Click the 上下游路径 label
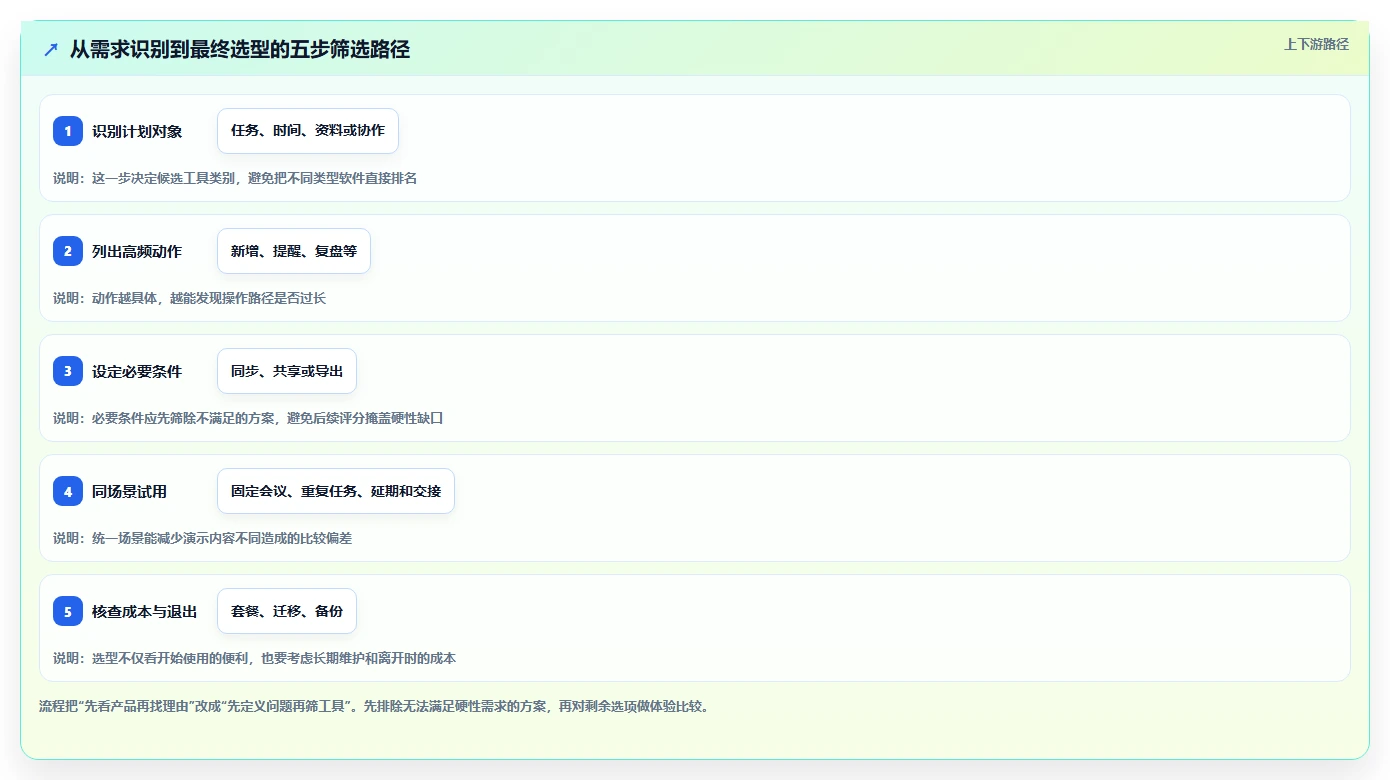 pos(1316,44)
